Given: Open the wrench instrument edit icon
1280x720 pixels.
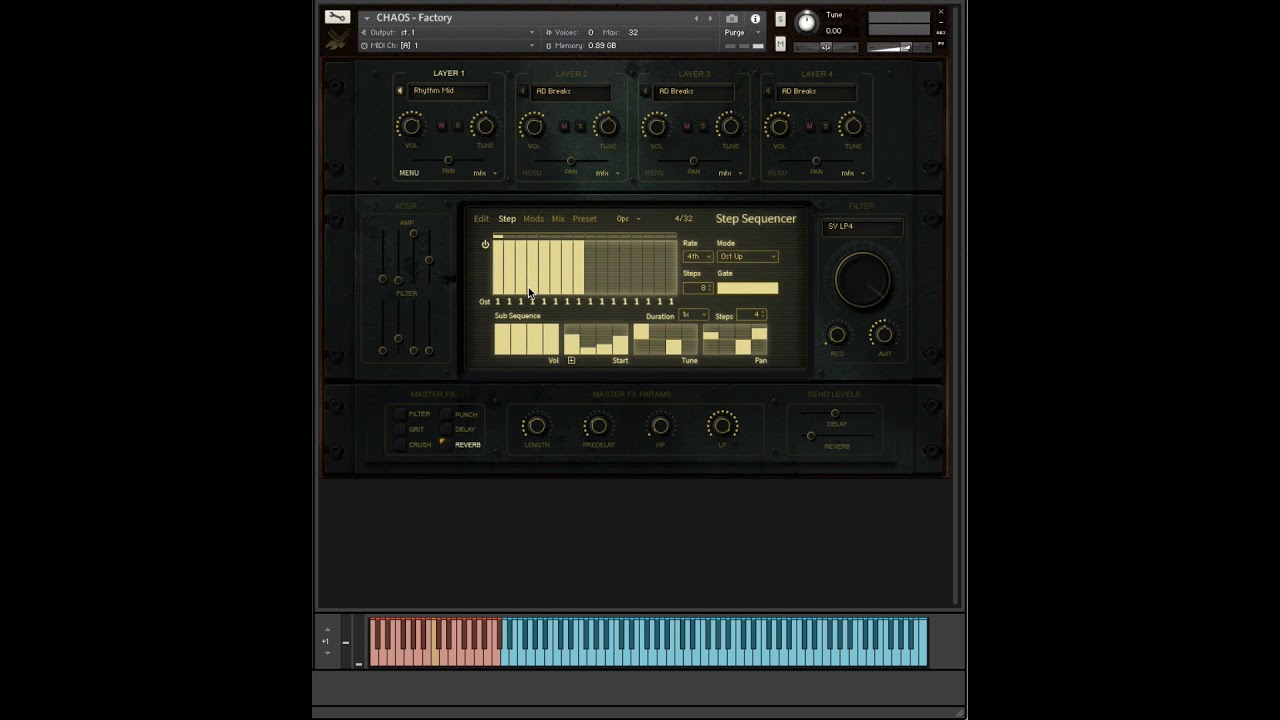Looking at the screenshot, I should [x=337, y=17].
